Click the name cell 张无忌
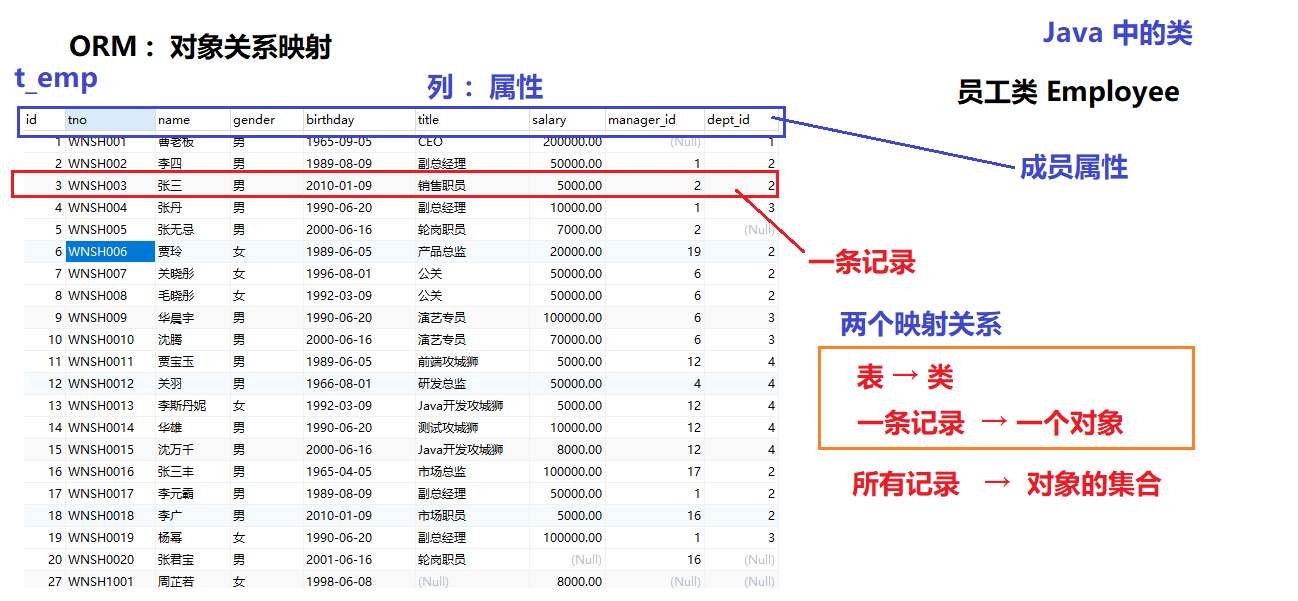Screen dimensions: 1298x601 coord(192,229)
